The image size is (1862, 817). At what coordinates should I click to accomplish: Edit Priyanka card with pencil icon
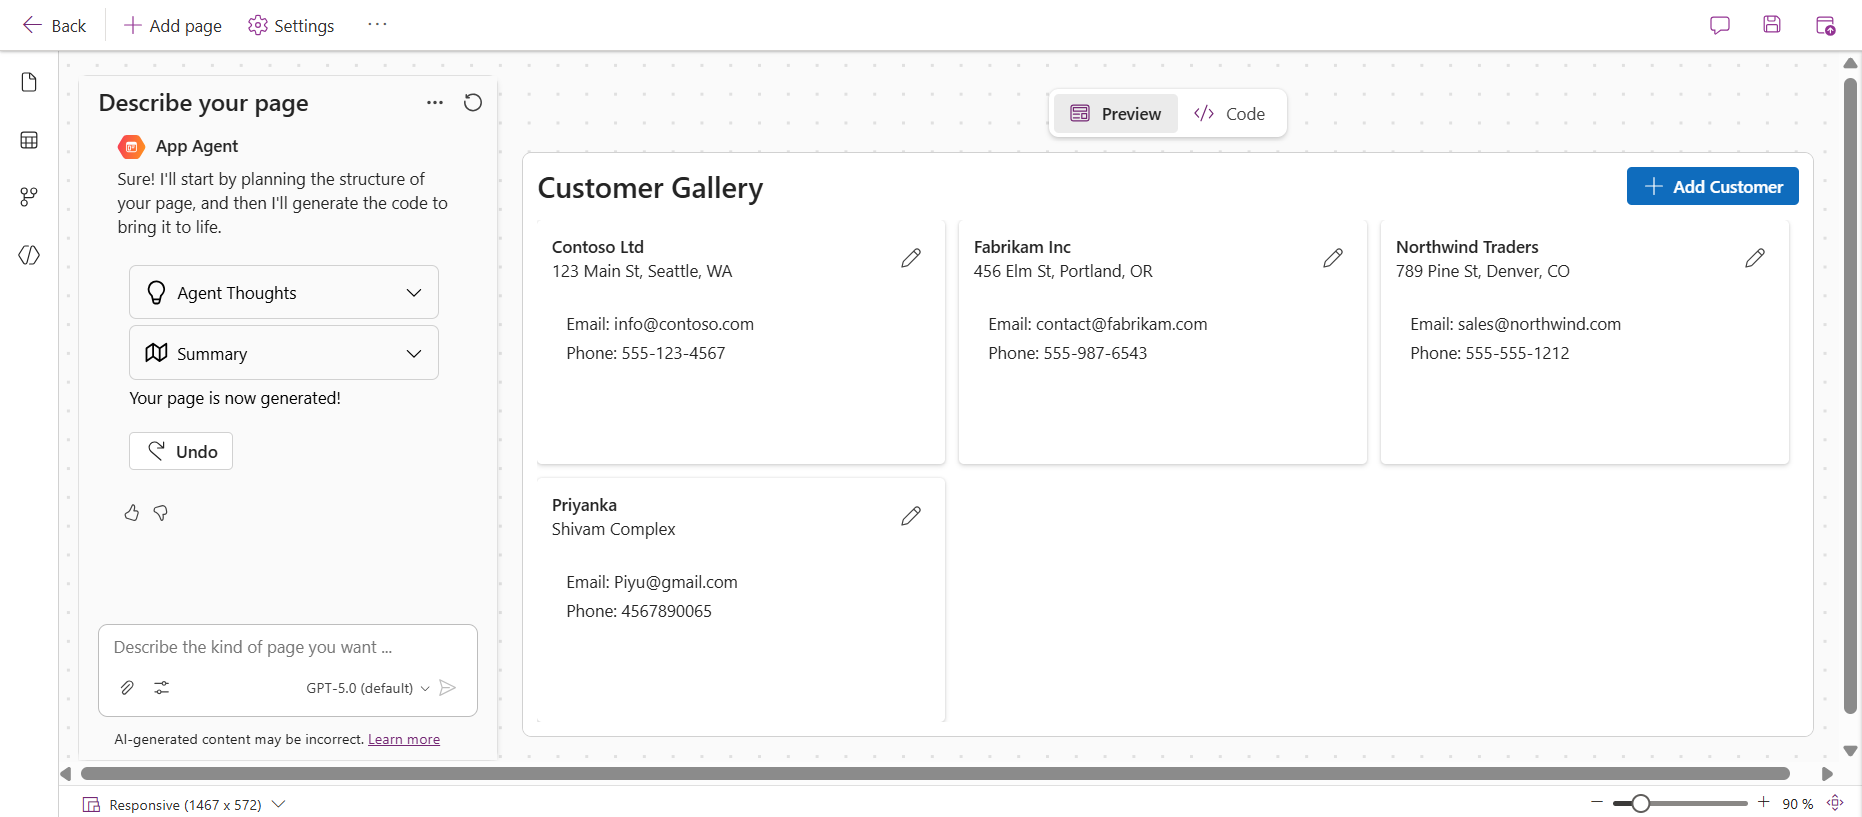tap(911, 516)
